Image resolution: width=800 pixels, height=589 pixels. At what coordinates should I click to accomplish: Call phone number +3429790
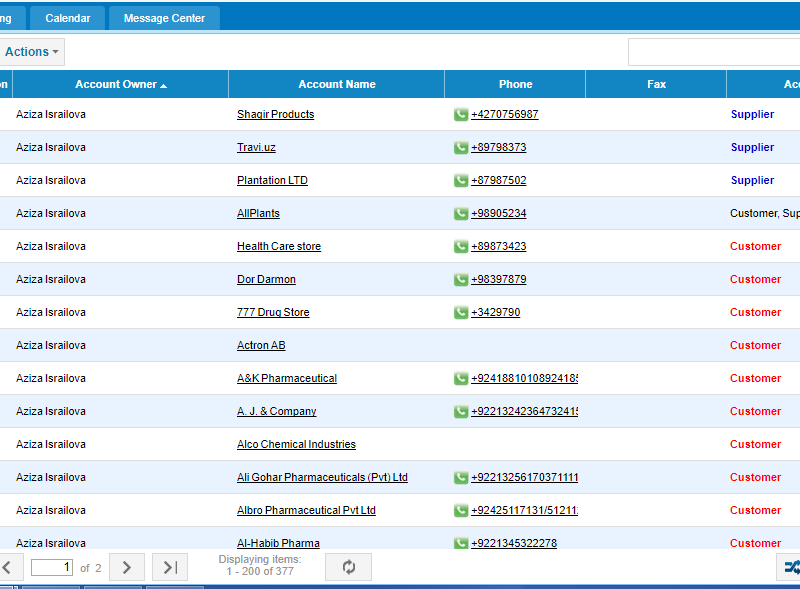[x=495, y=312]
